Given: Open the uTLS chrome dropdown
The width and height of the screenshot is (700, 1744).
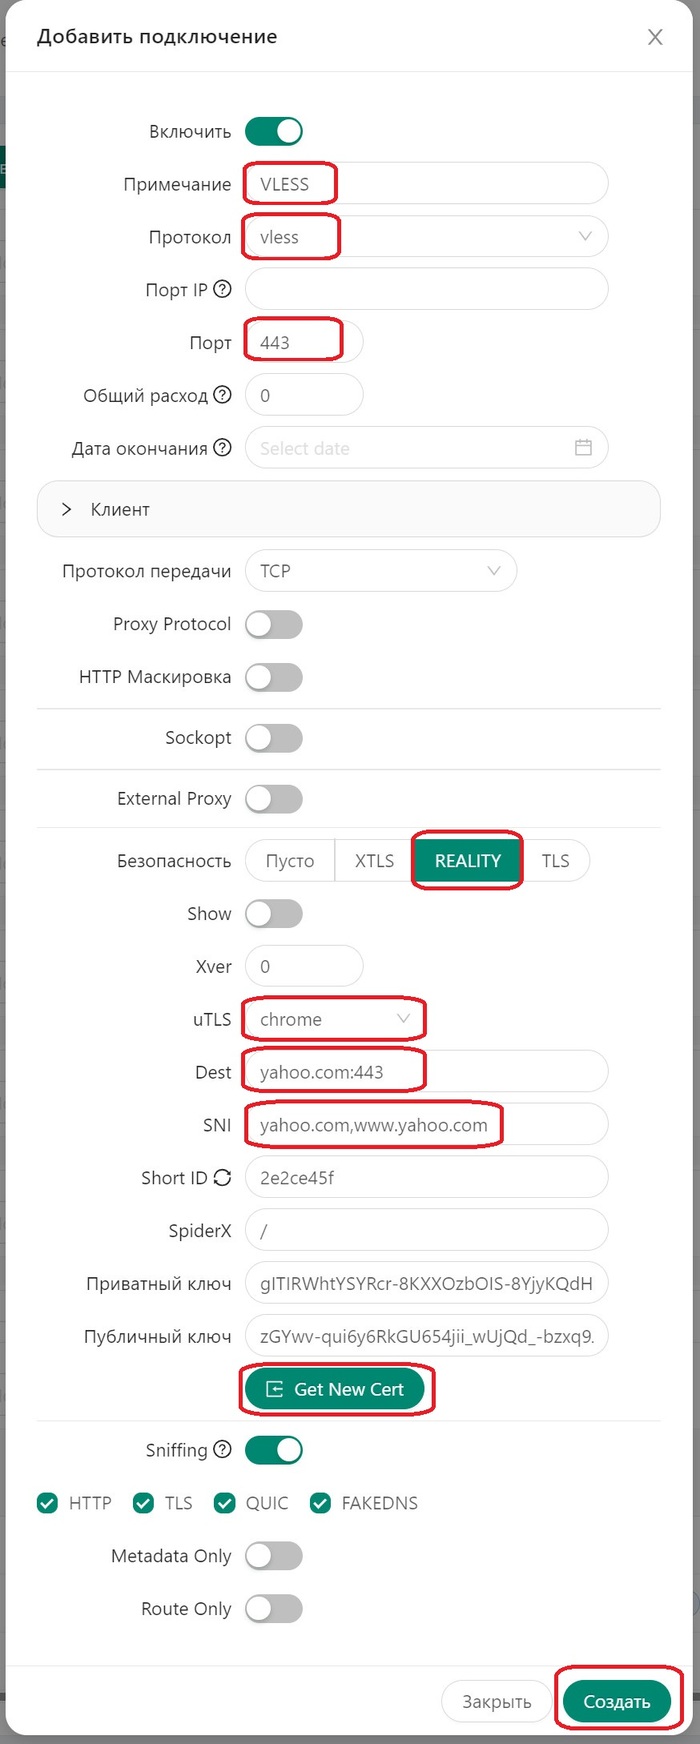Looking at the screenshot, I should point(334,1019).
